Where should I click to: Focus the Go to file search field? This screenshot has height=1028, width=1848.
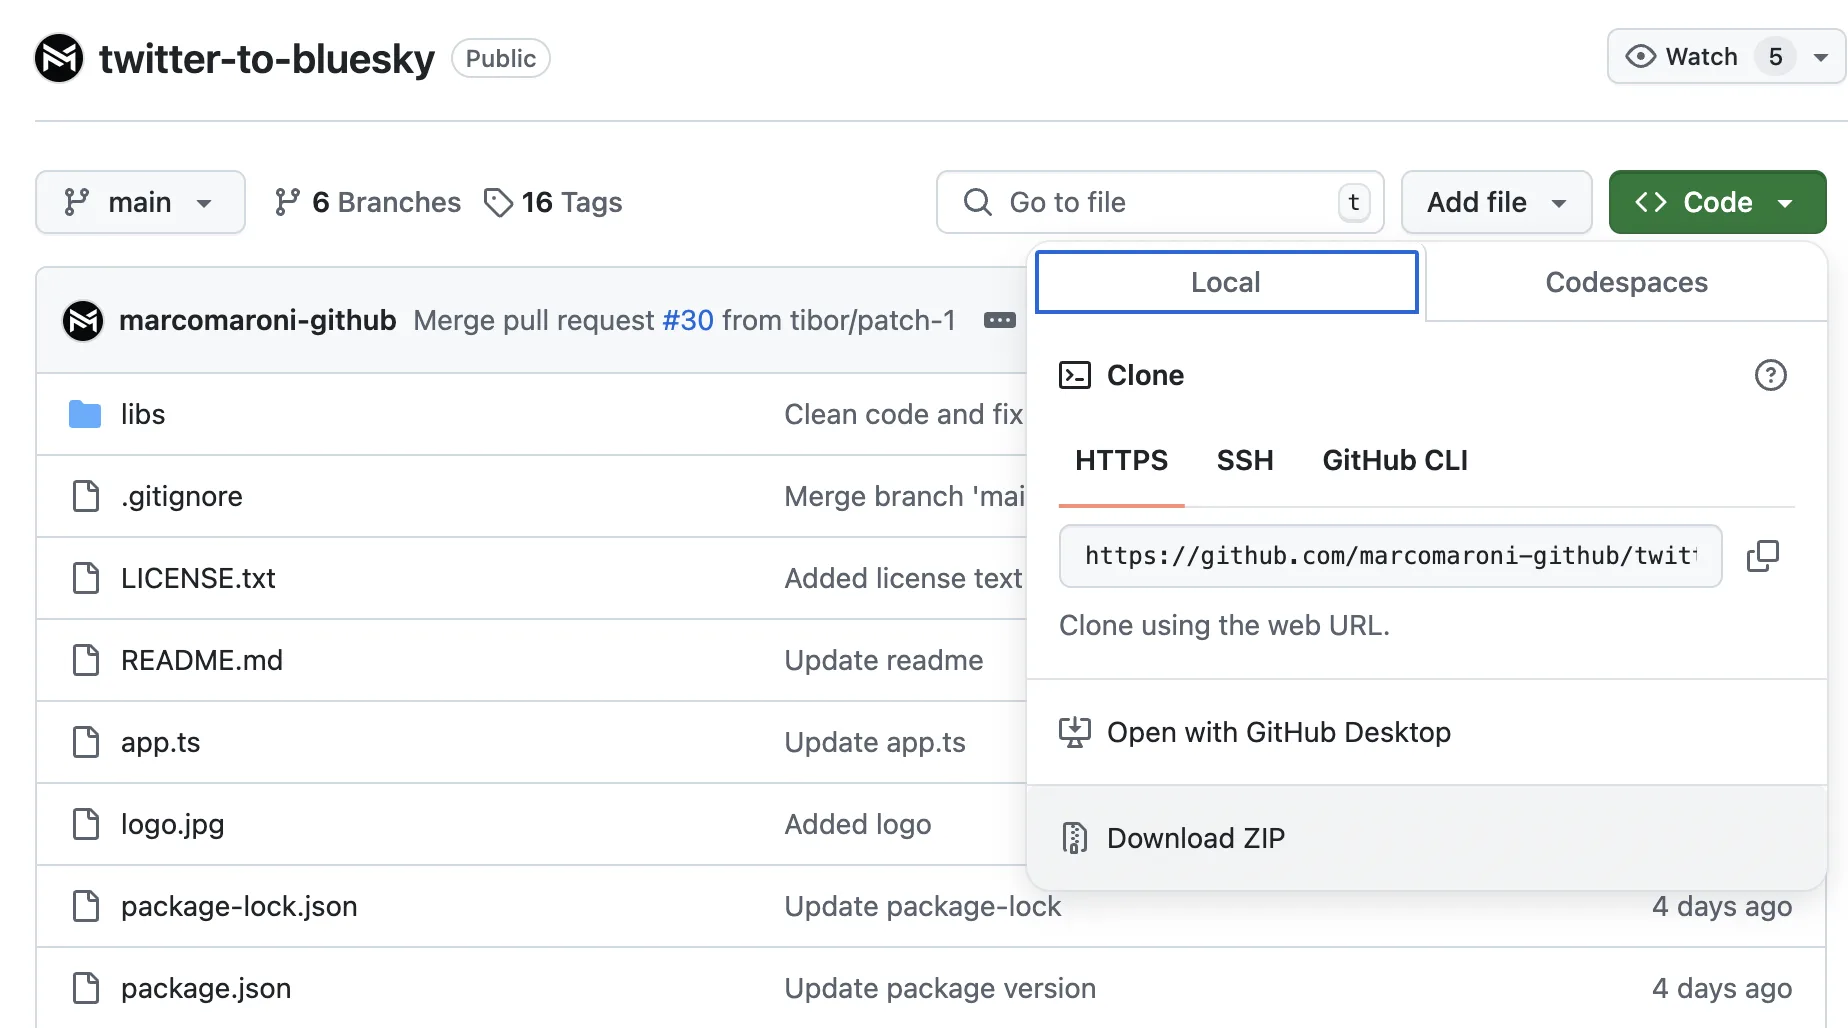[1160, 202]
